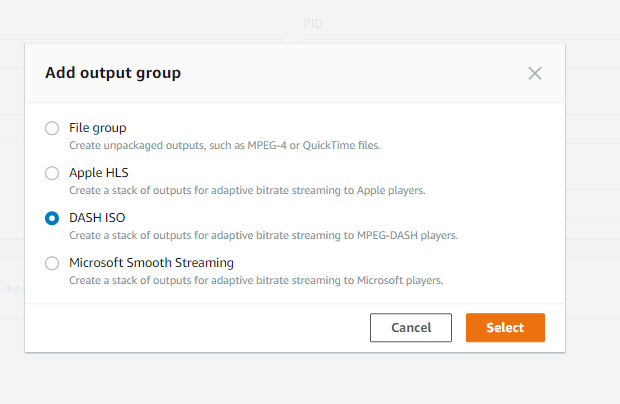
Task: Close the dialog with the X icon
Action: pos(535,73)
